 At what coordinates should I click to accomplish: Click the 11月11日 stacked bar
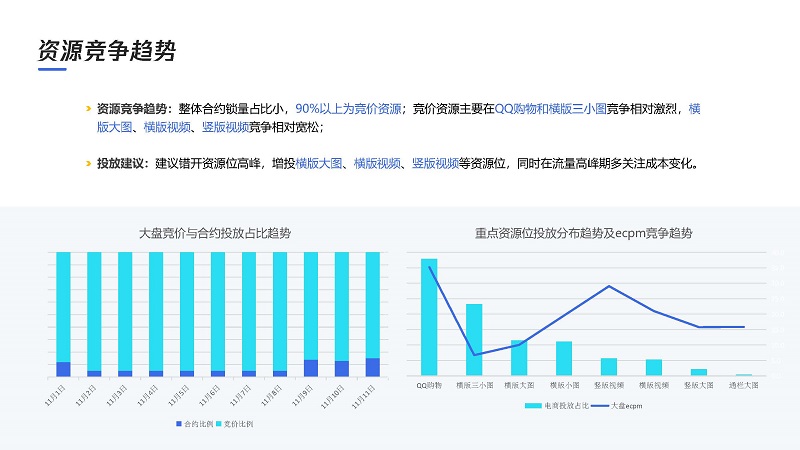click(x=372, y=313)
